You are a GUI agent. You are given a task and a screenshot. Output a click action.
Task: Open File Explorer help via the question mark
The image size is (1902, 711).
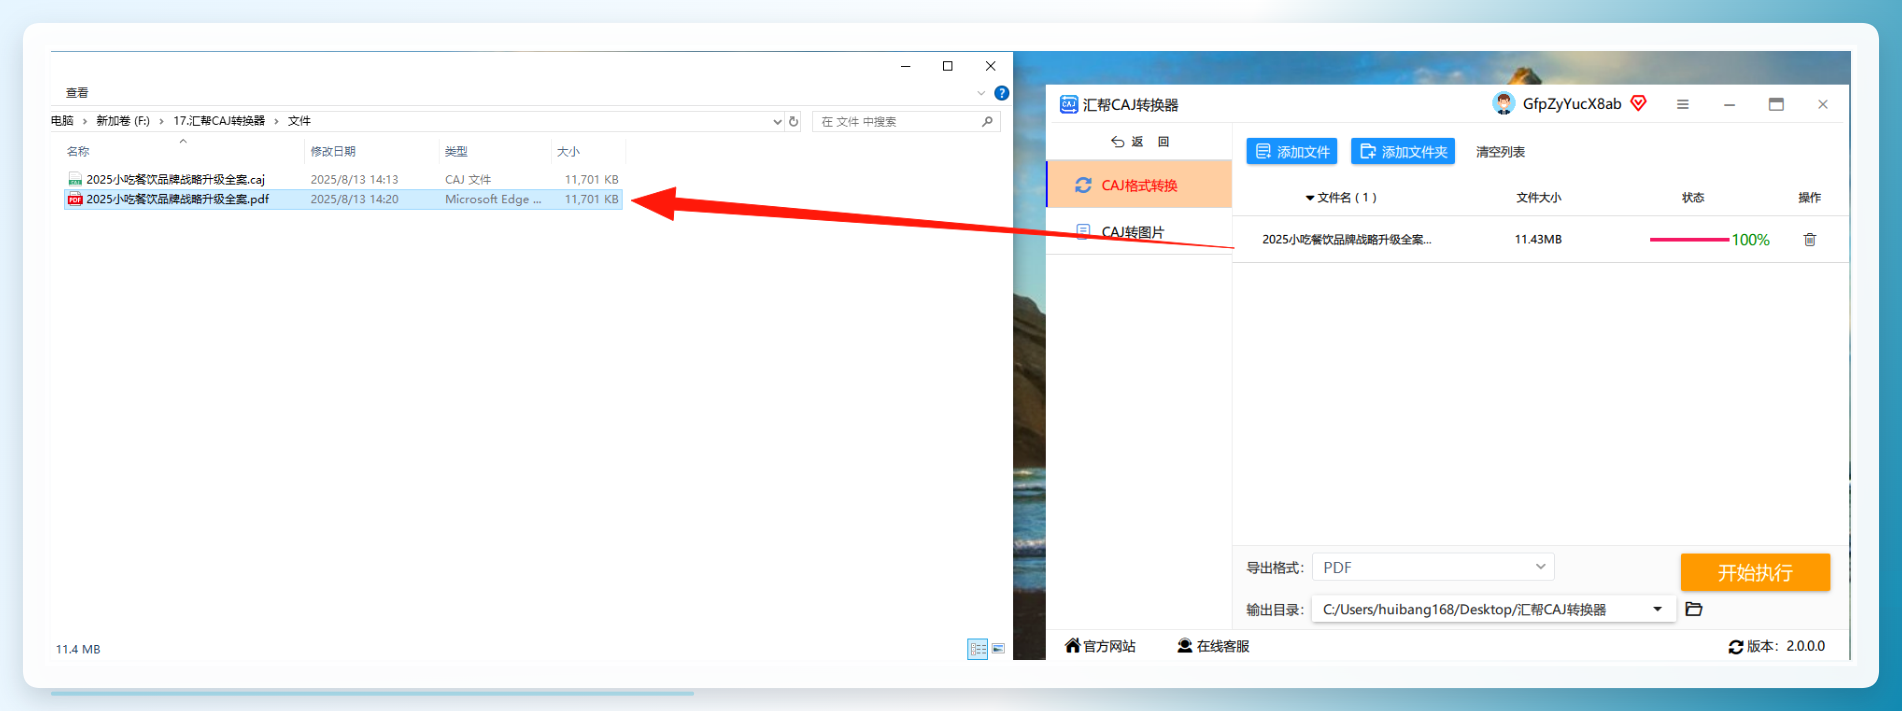(x=1001, y=93)
